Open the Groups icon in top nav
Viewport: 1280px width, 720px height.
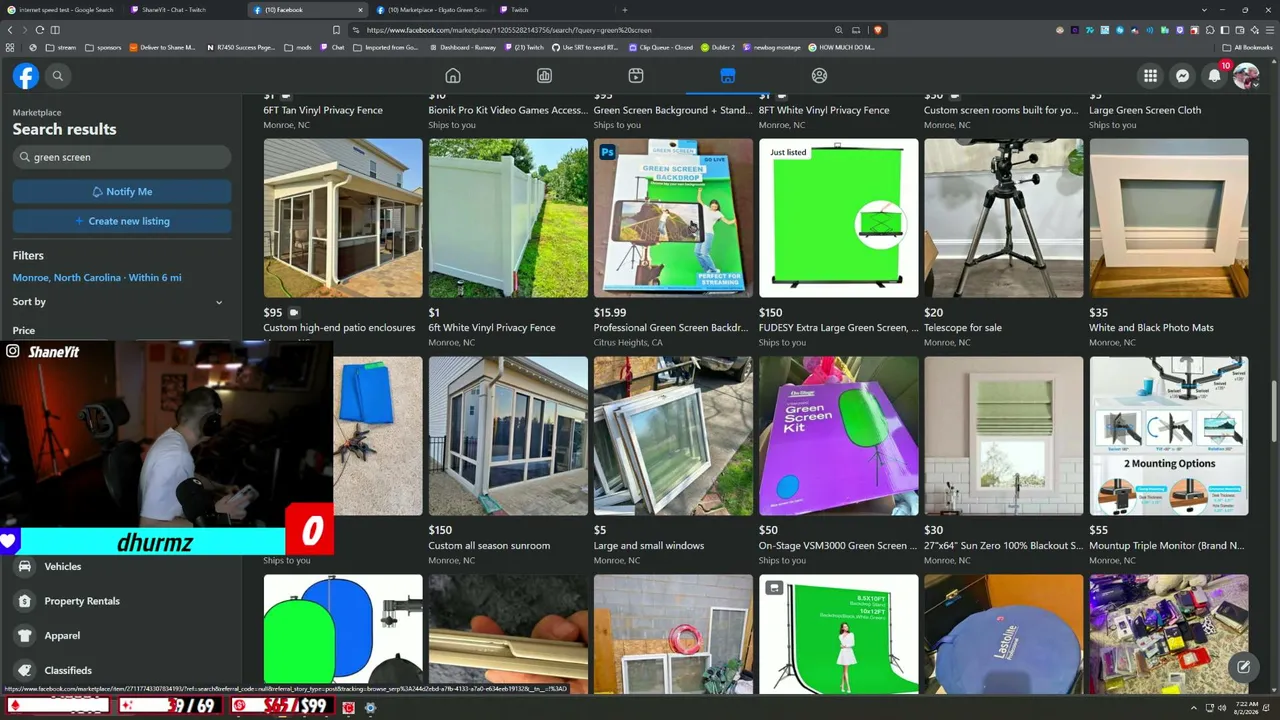[819, 76]
